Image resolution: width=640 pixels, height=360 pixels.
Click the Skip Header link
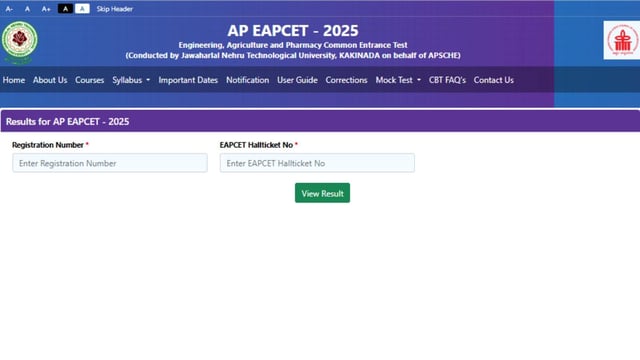point(115,9)
